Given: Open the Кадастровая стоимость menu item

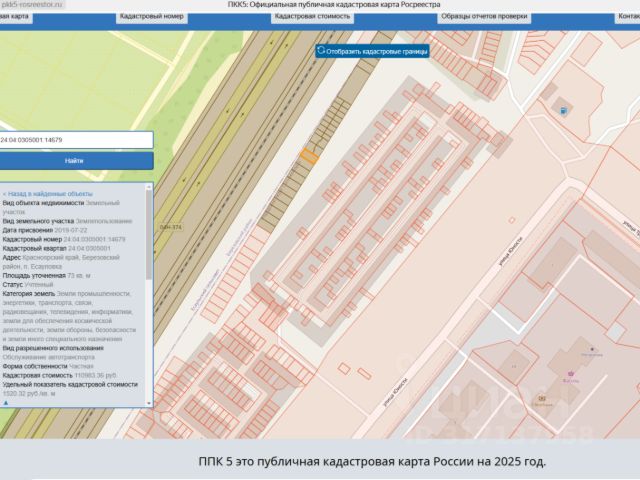Looking at the screenshot, I should [x=312, y=16].
